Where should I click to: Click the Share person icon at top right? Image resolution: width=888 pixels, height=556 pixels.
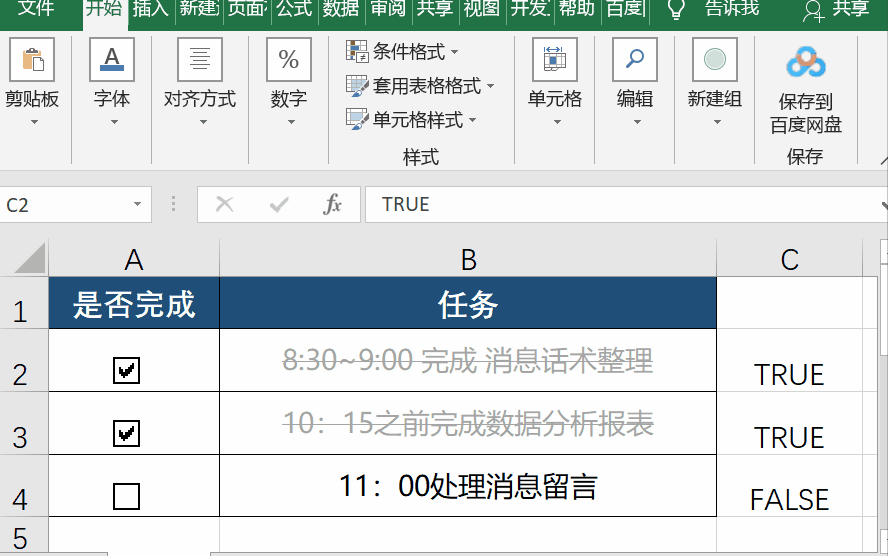click(813, 10)
